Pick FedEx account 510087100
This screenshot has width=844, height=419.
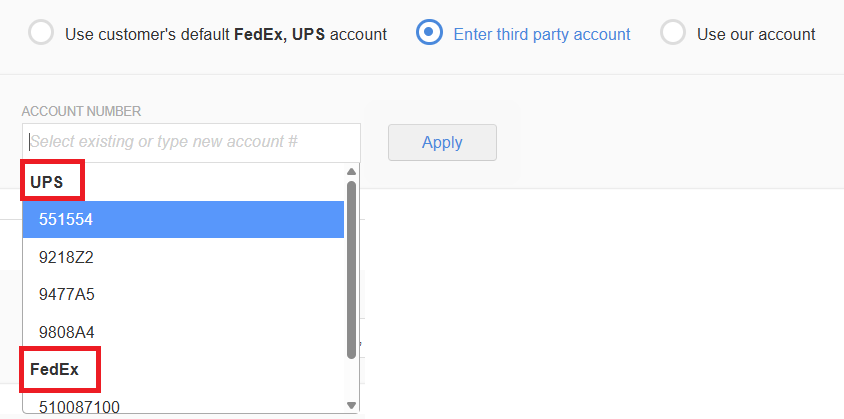click(183, 406)
